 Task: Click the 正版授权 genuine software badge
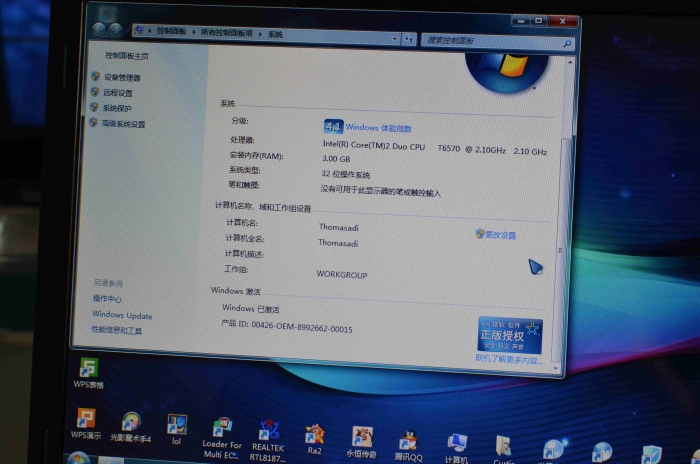[x=510, y=335]
